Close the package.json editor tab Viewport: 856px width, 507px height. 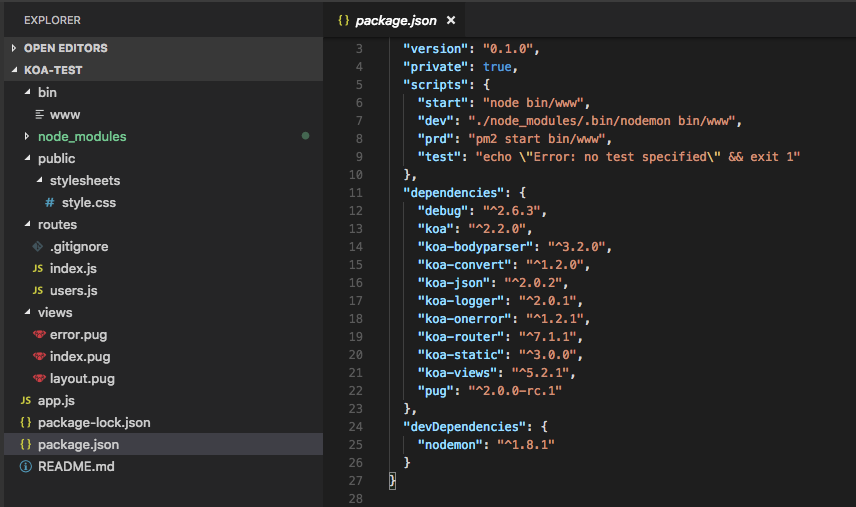pos(451,20)
